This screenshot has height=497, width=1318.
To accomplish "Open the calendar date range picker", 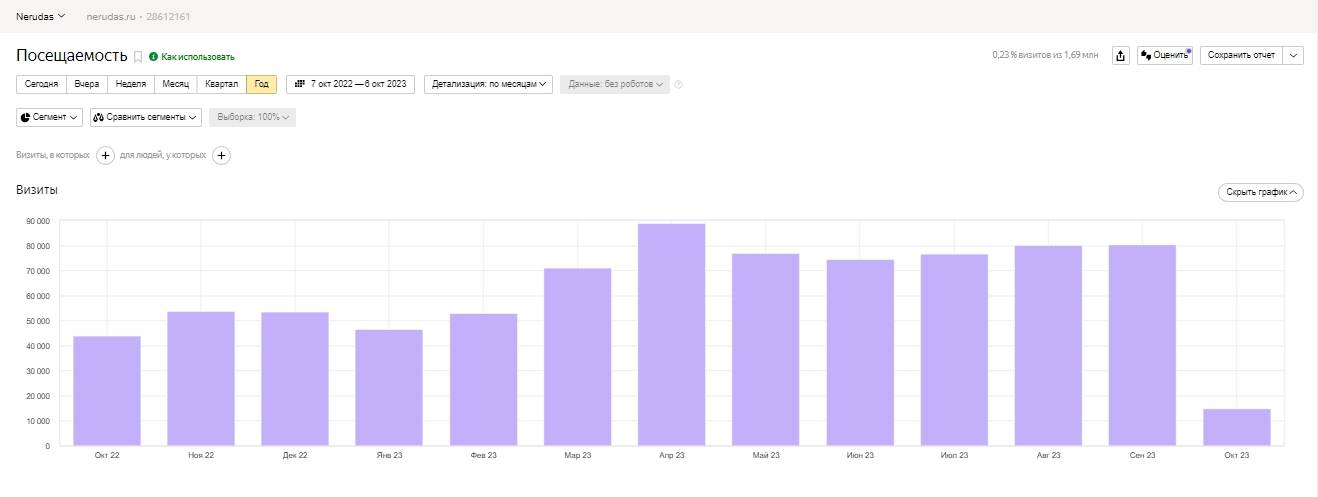I will click(x=351, y=84).
